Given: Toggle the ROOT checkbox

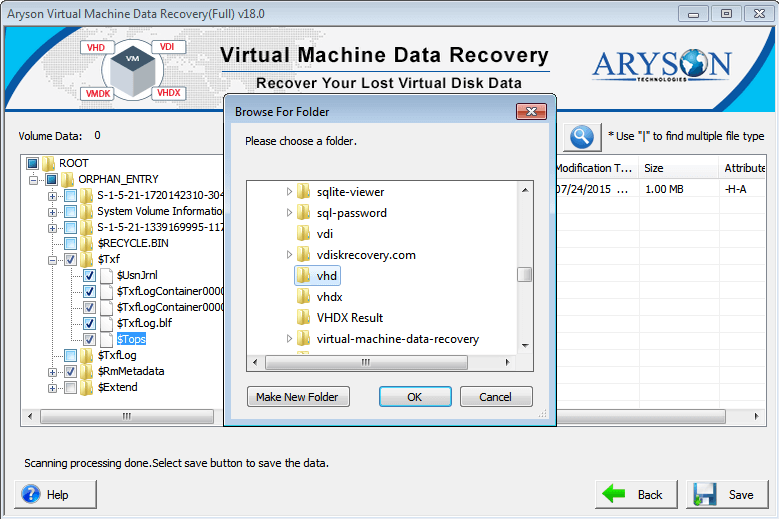Looking at the screenshot, I should 33,163.
